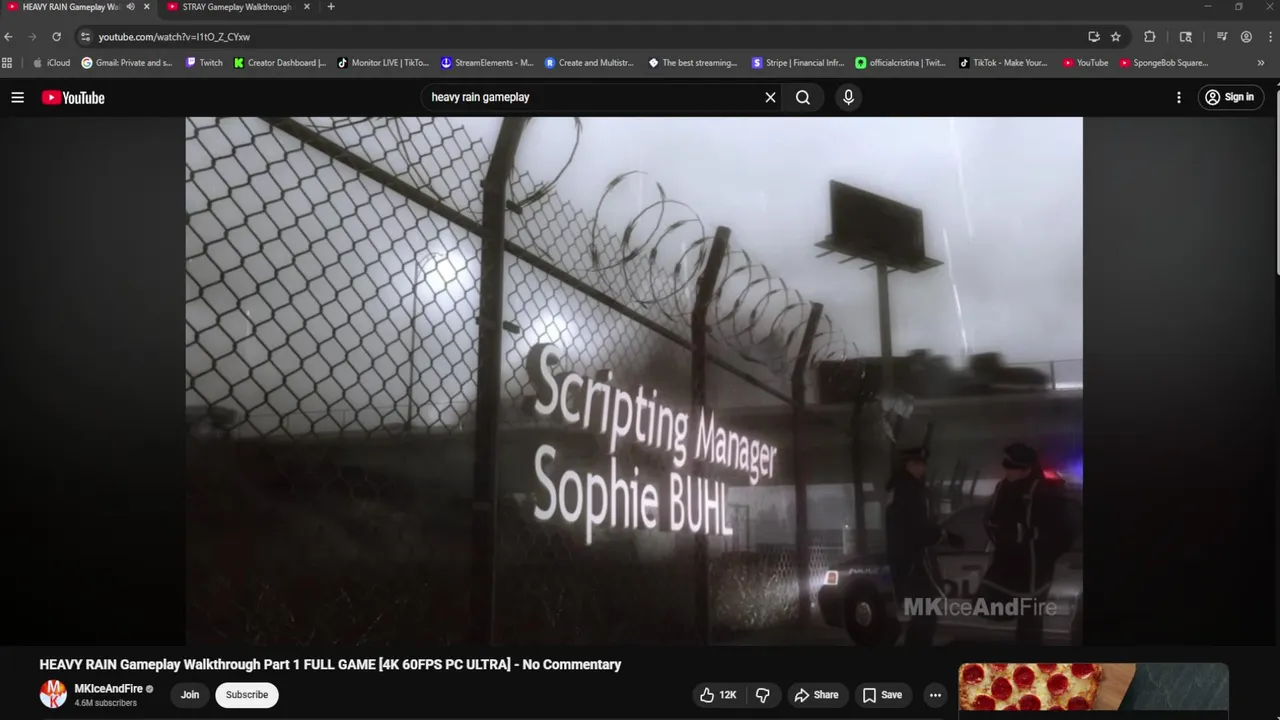Open the iCloud bookmark
This screenshot has width=1280, height=720.
[52, 63]
